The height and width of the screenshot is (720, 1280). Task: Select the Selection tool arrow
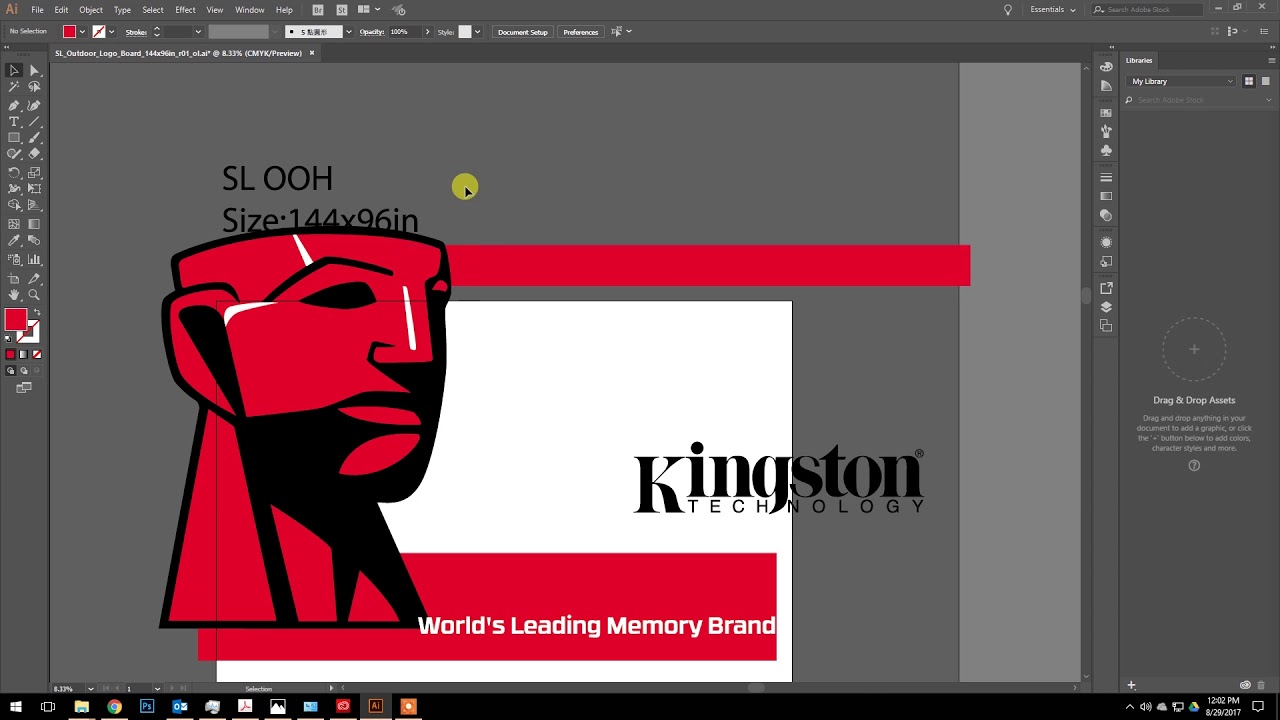[14, 70]
